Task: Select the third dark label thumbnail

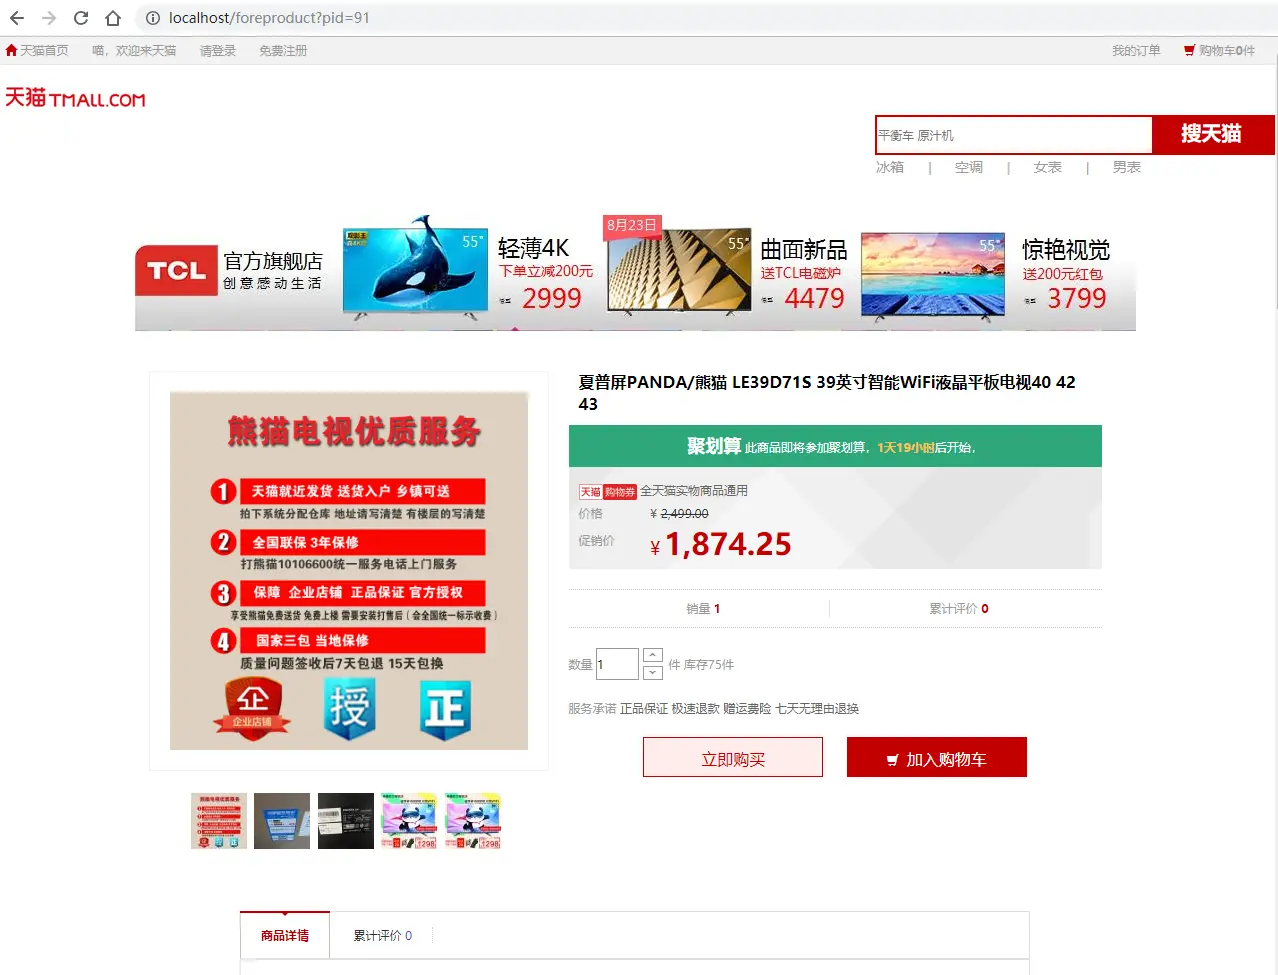Action: coord(346,821)
